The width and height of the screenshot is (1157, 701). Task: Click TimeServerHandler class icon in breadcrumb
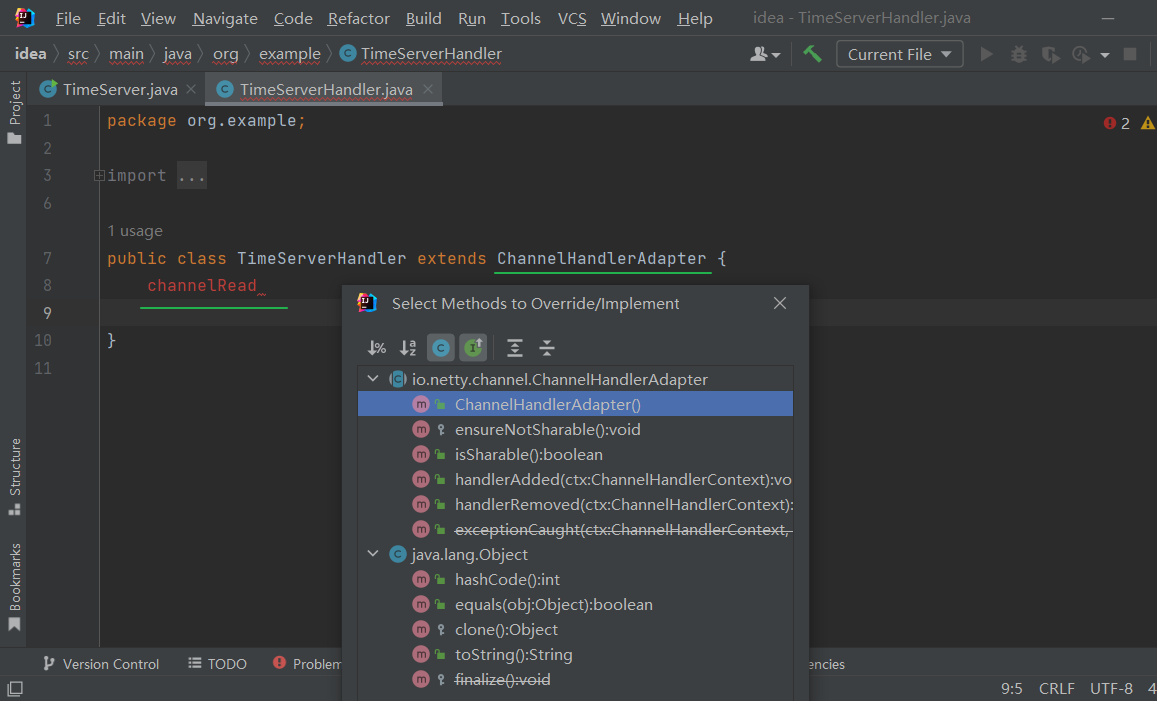pos(348,53)
